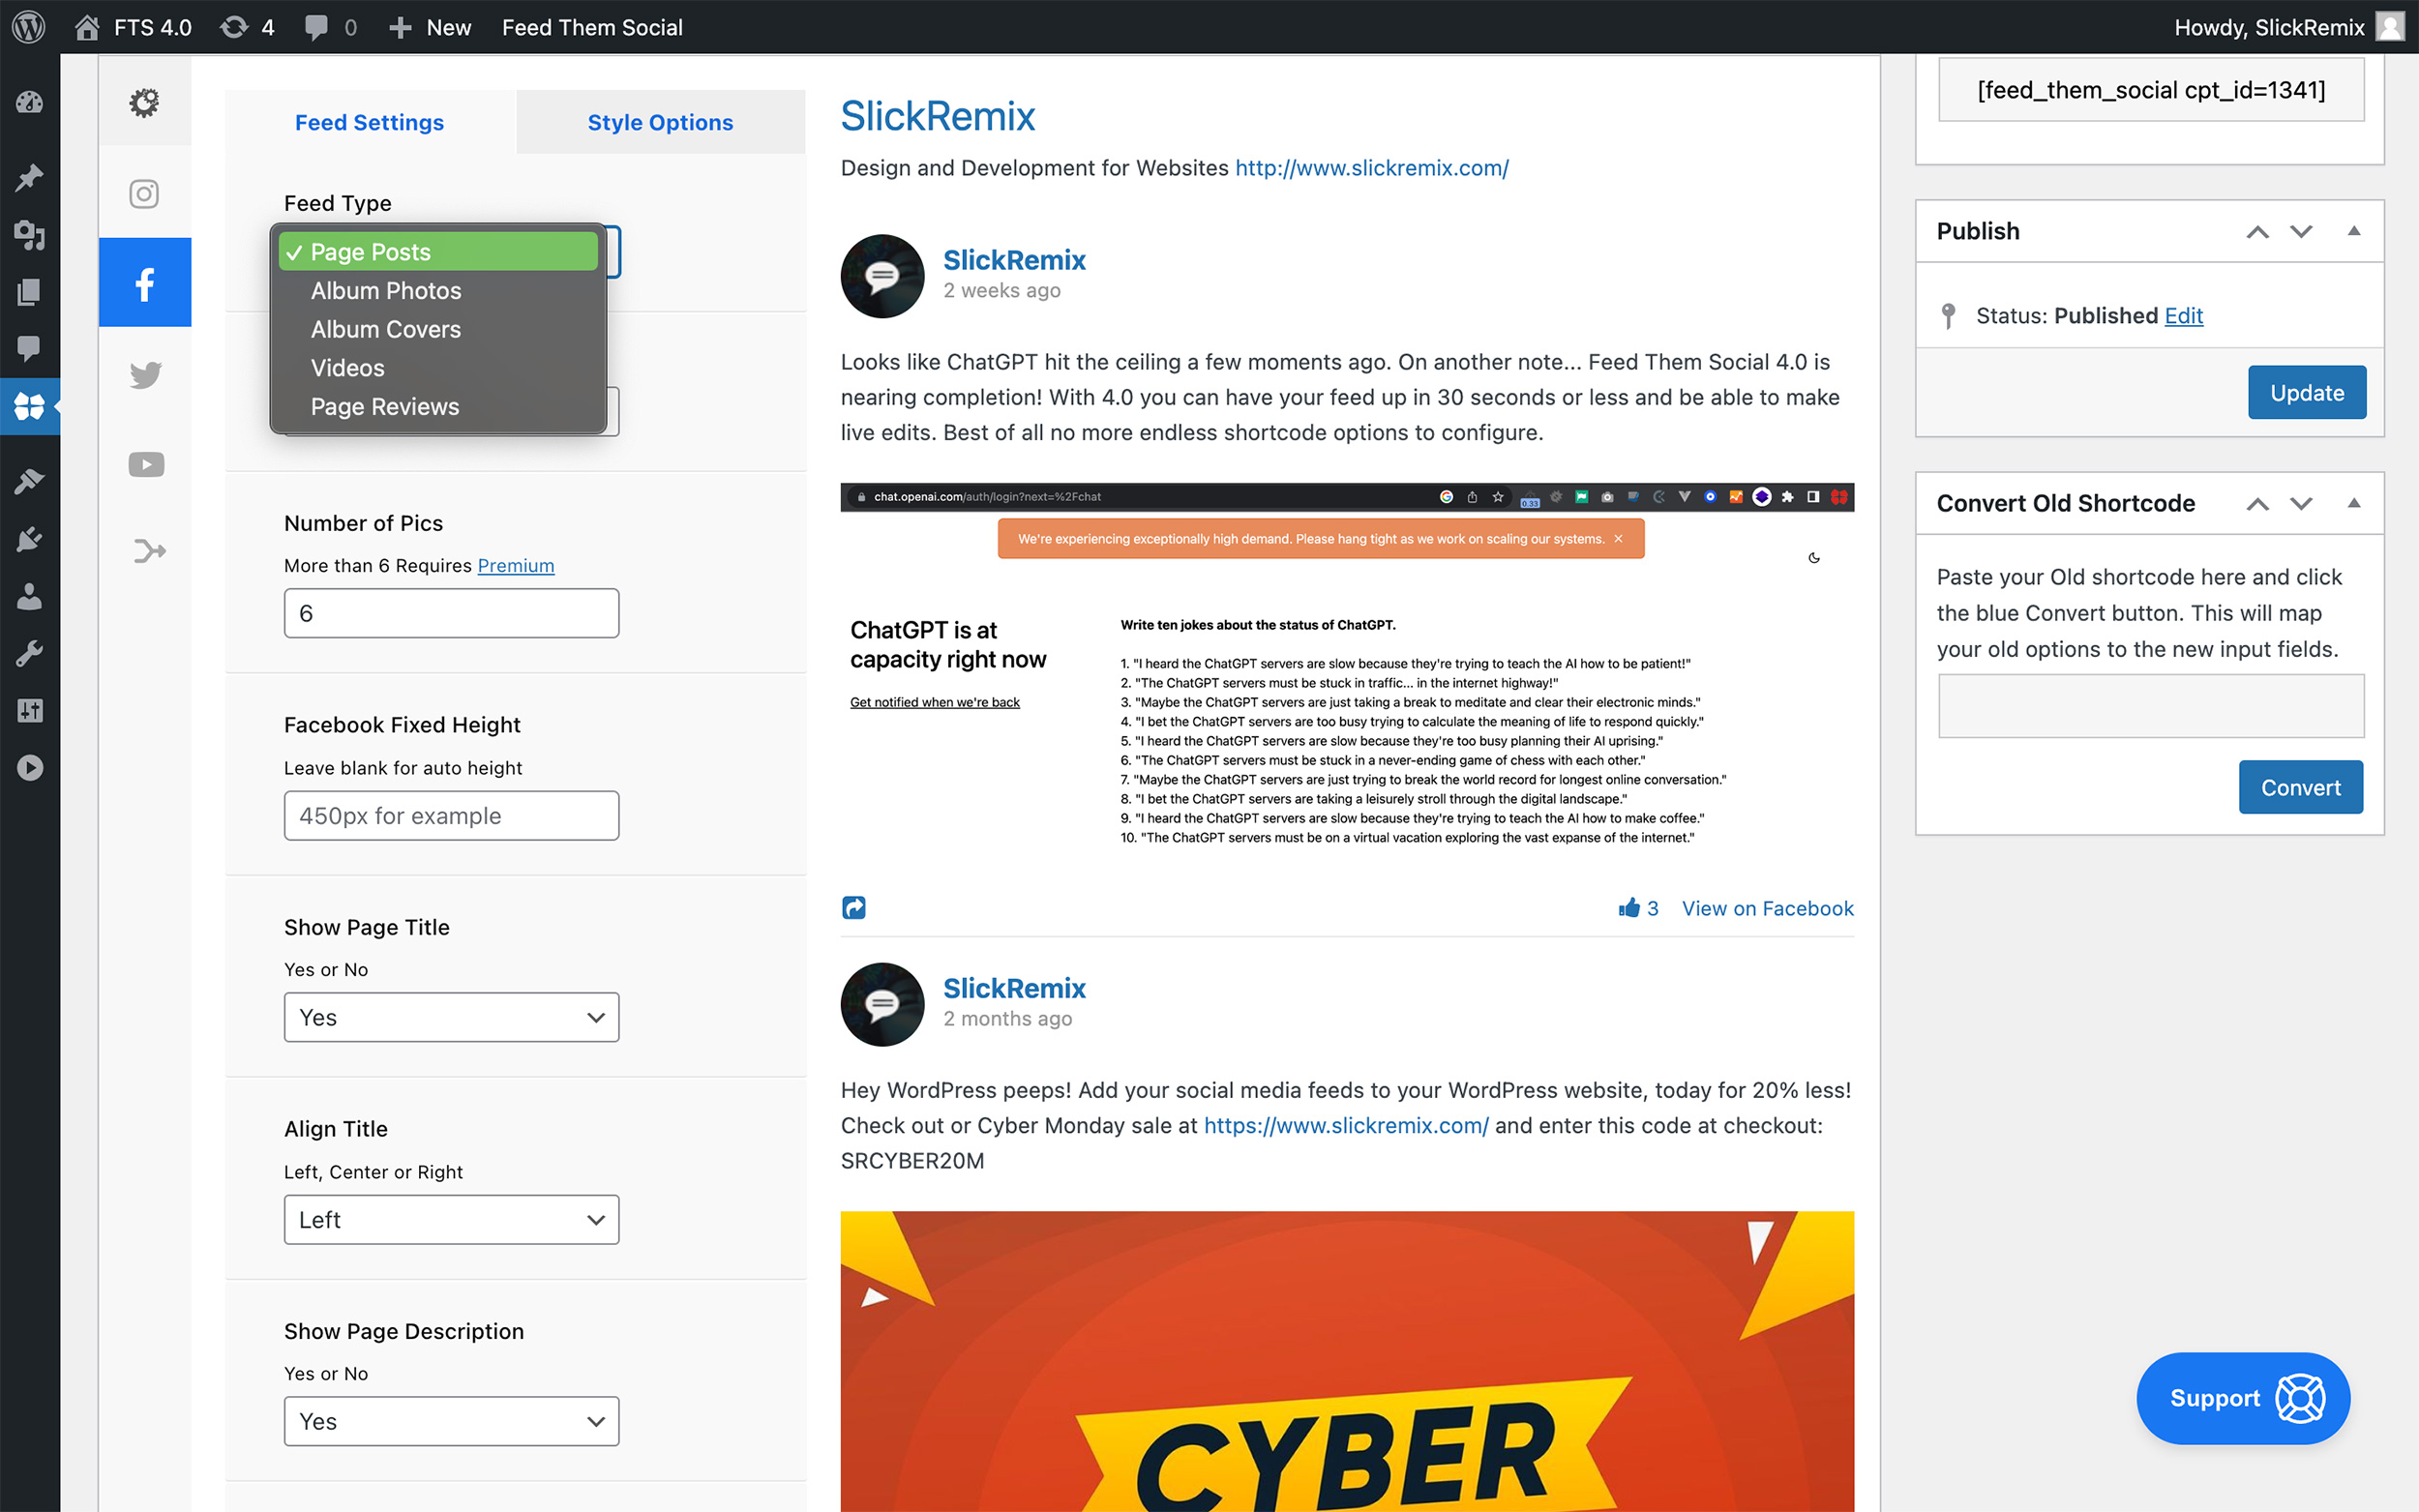Open the Pages sidebar icon
Viewport: 2419px width, 1512px height.
29,292
